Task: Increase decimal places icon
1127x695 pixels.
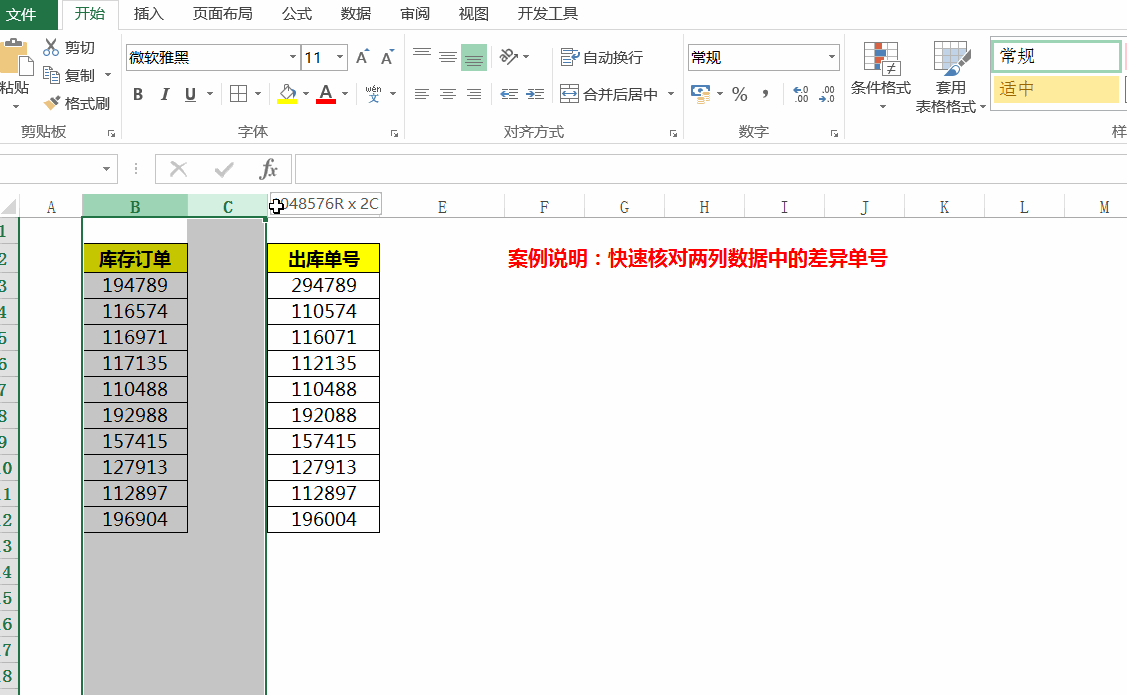Action: point(801,94)
